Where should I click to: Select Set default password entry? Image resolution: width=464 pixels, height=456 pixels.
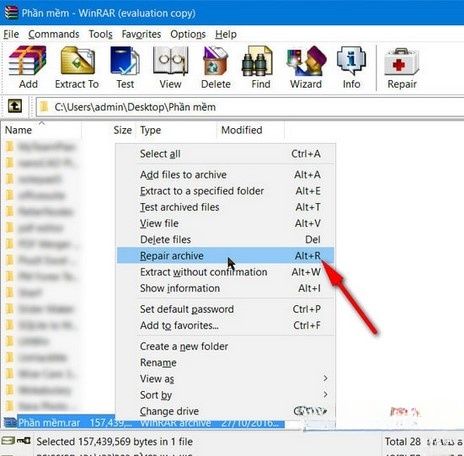225,309
